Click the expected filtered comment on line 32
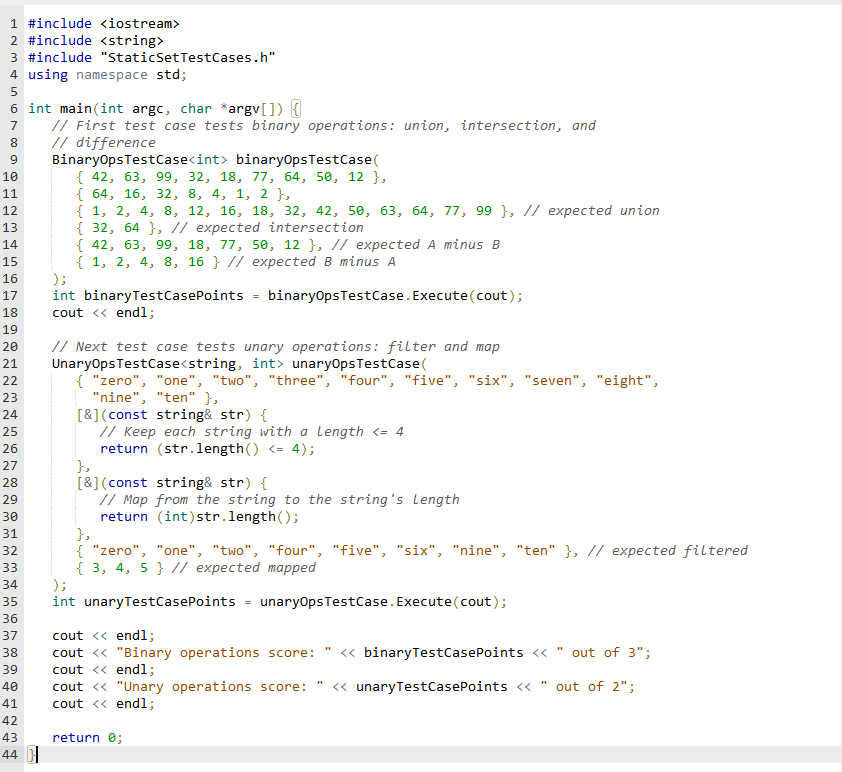Viewport: 842px width, 772px height. 673,550
